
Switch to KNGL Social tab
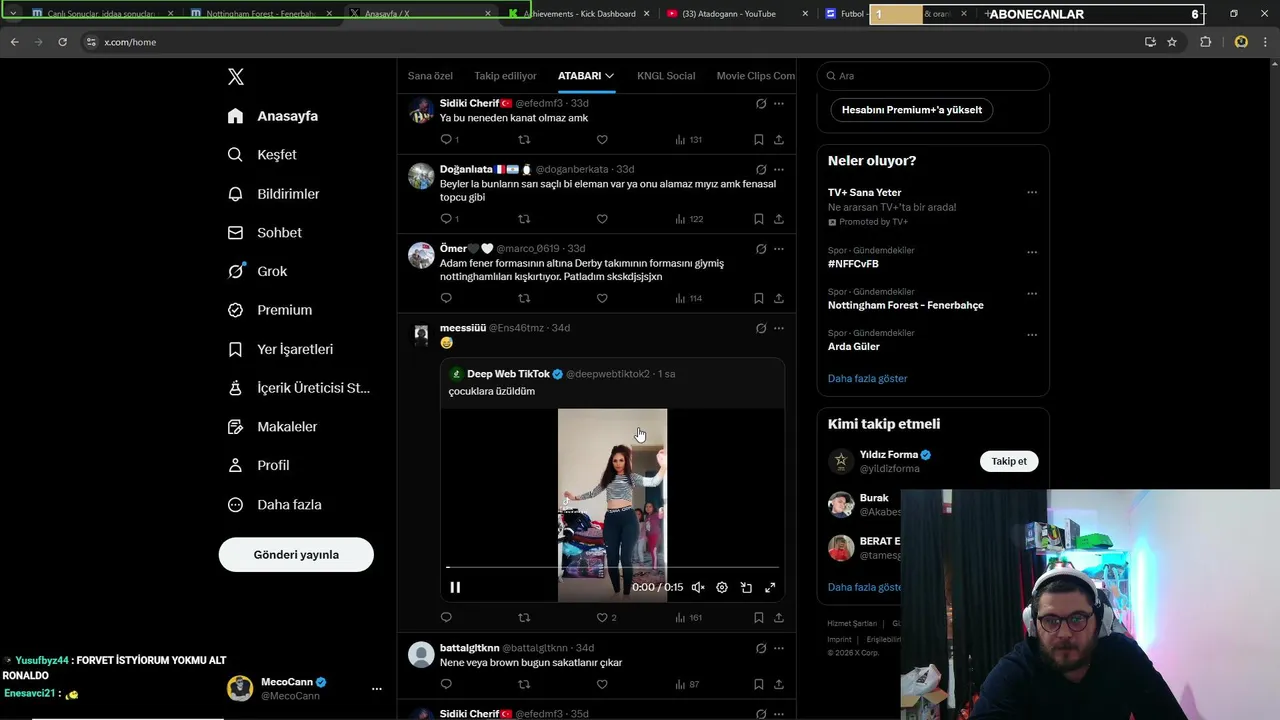666,76
